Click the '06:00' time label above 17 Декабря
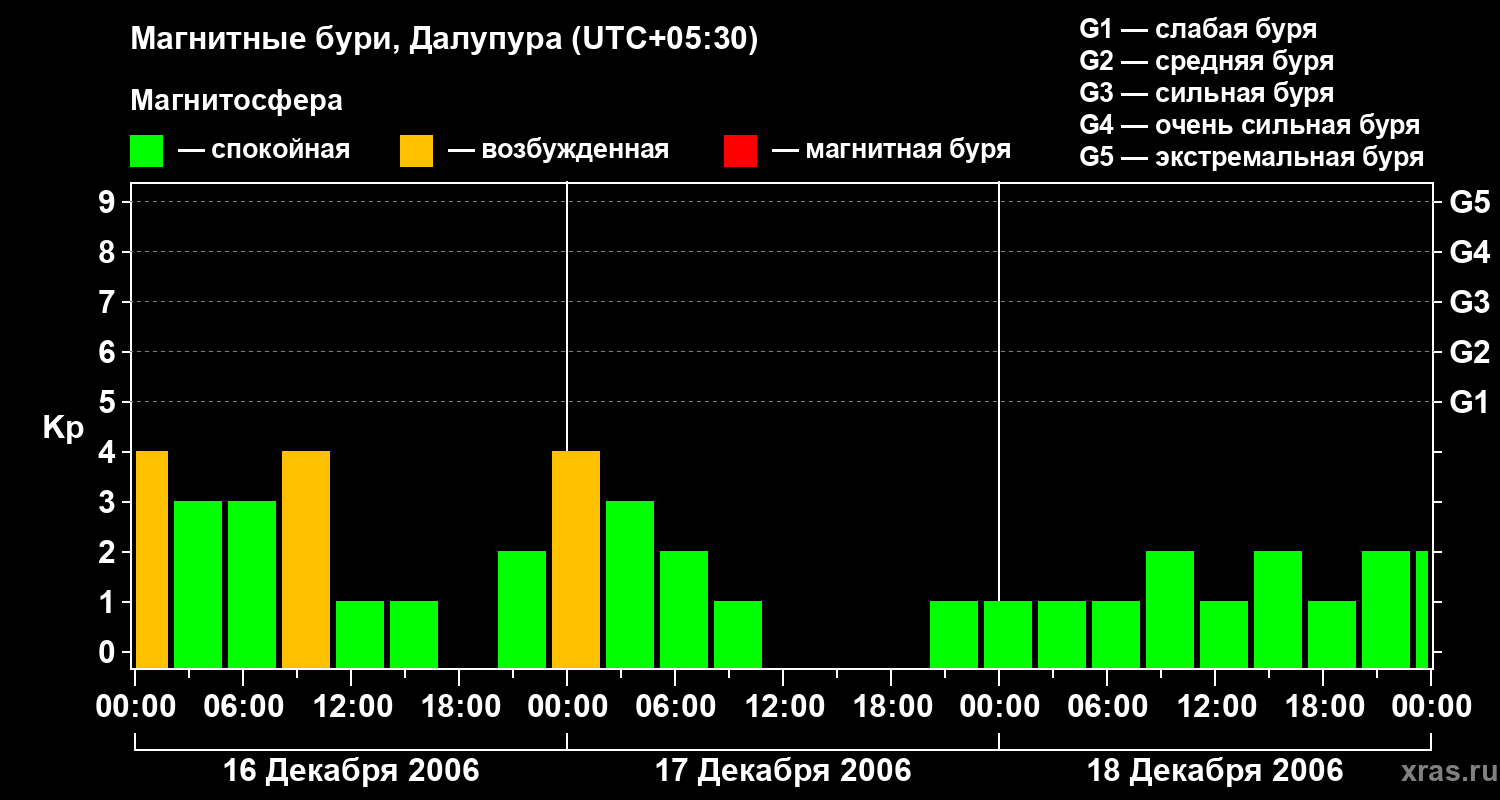 click(675, 707)
